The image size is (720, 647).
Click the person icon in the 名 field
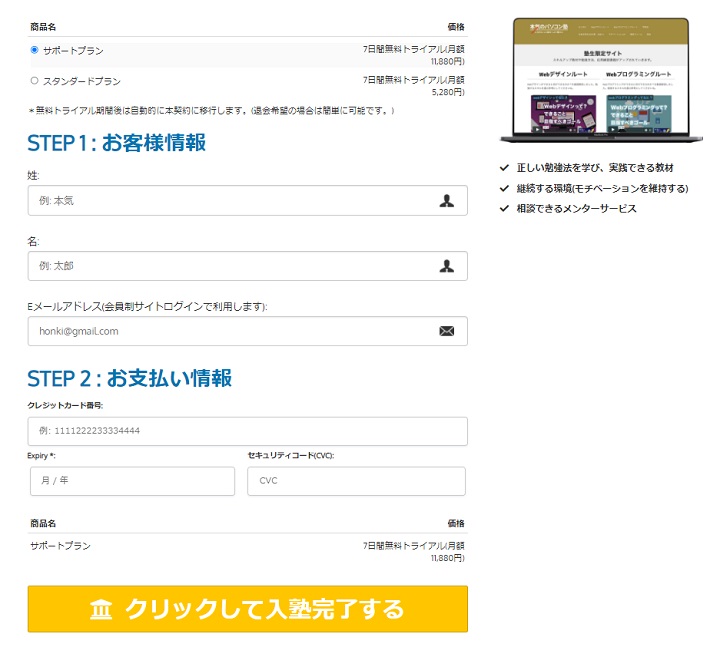(446, 266)
